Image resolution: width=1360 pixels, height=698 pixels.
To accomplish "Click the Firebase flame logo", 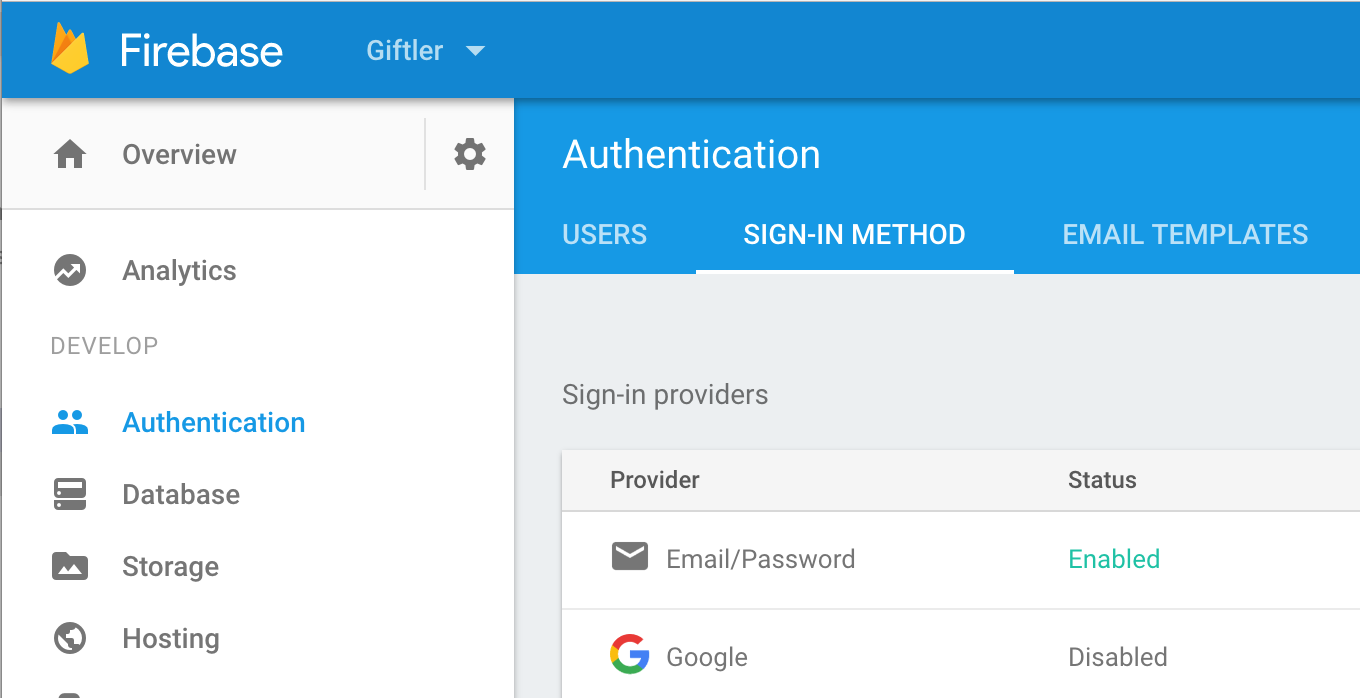I will 70,49.
